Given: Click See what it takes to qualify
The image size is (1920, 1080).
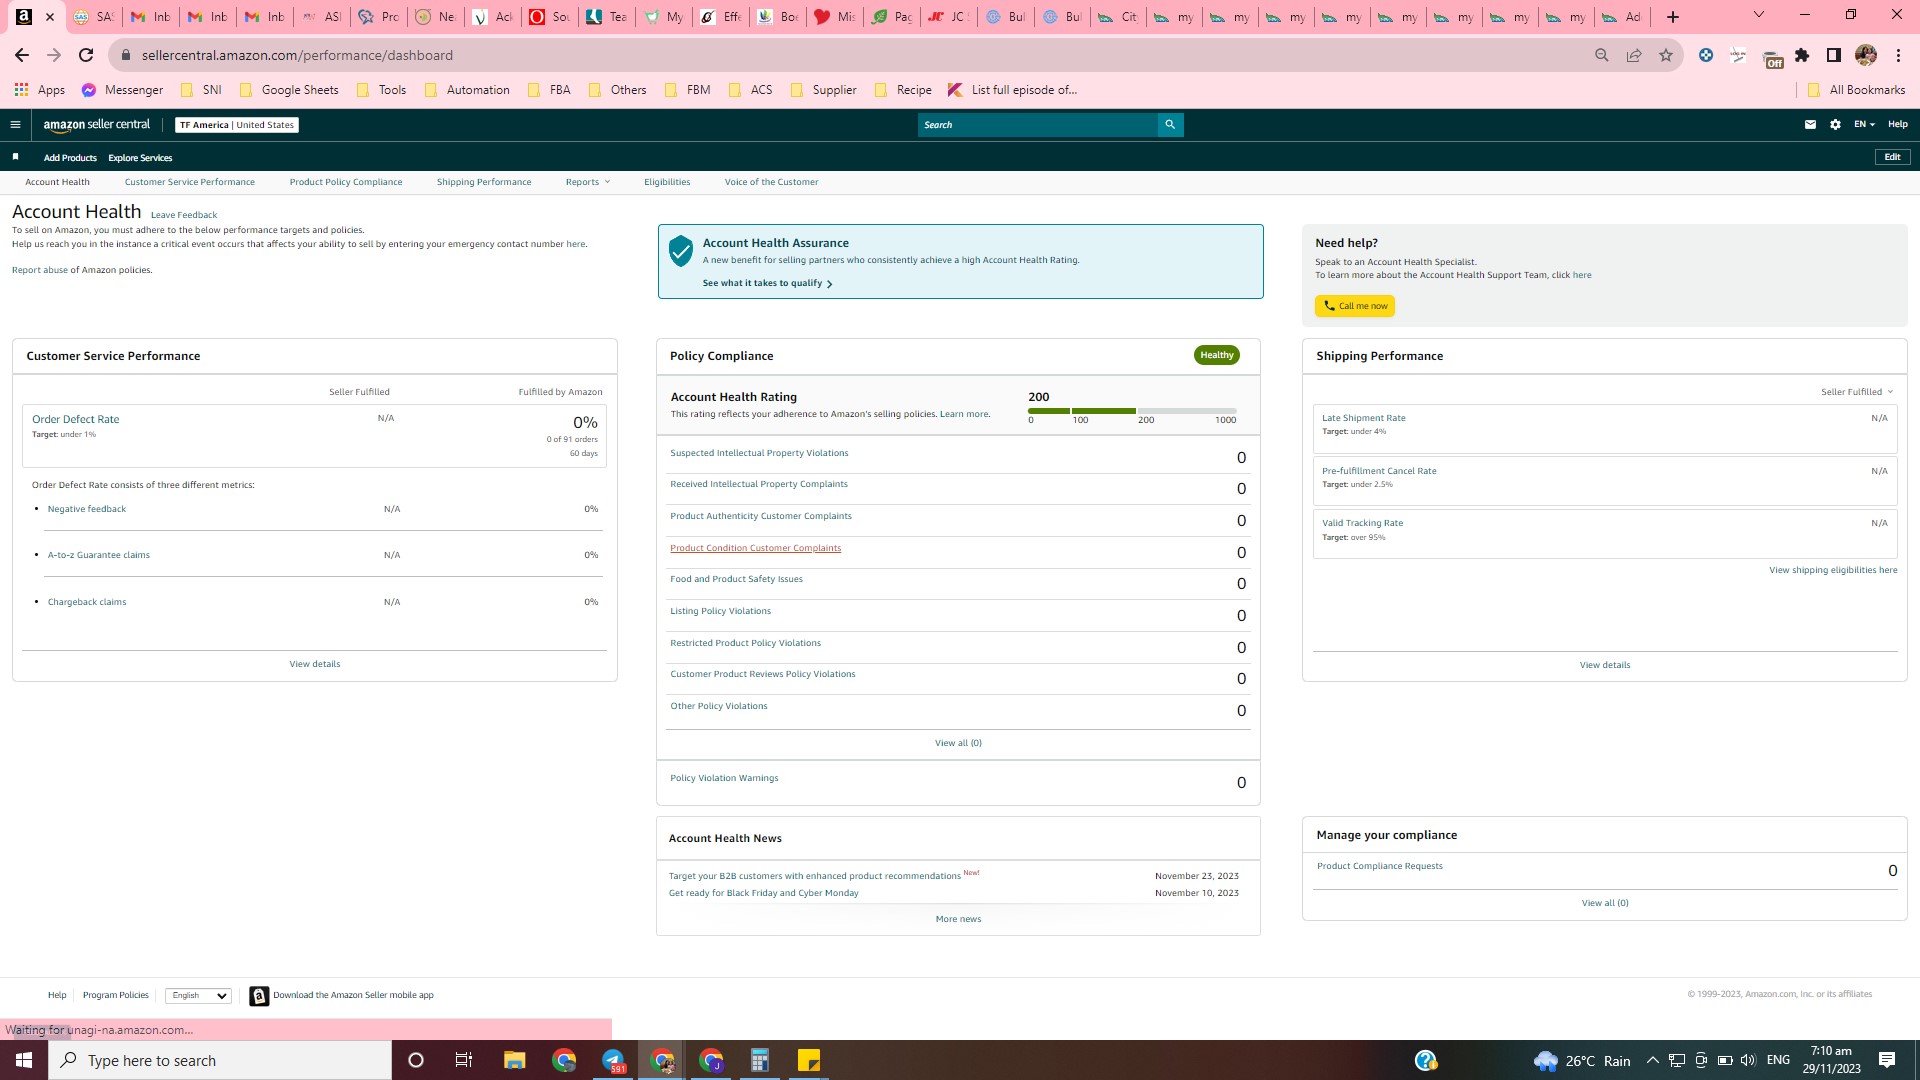Looking at the screenshot, I should [768, 284].
